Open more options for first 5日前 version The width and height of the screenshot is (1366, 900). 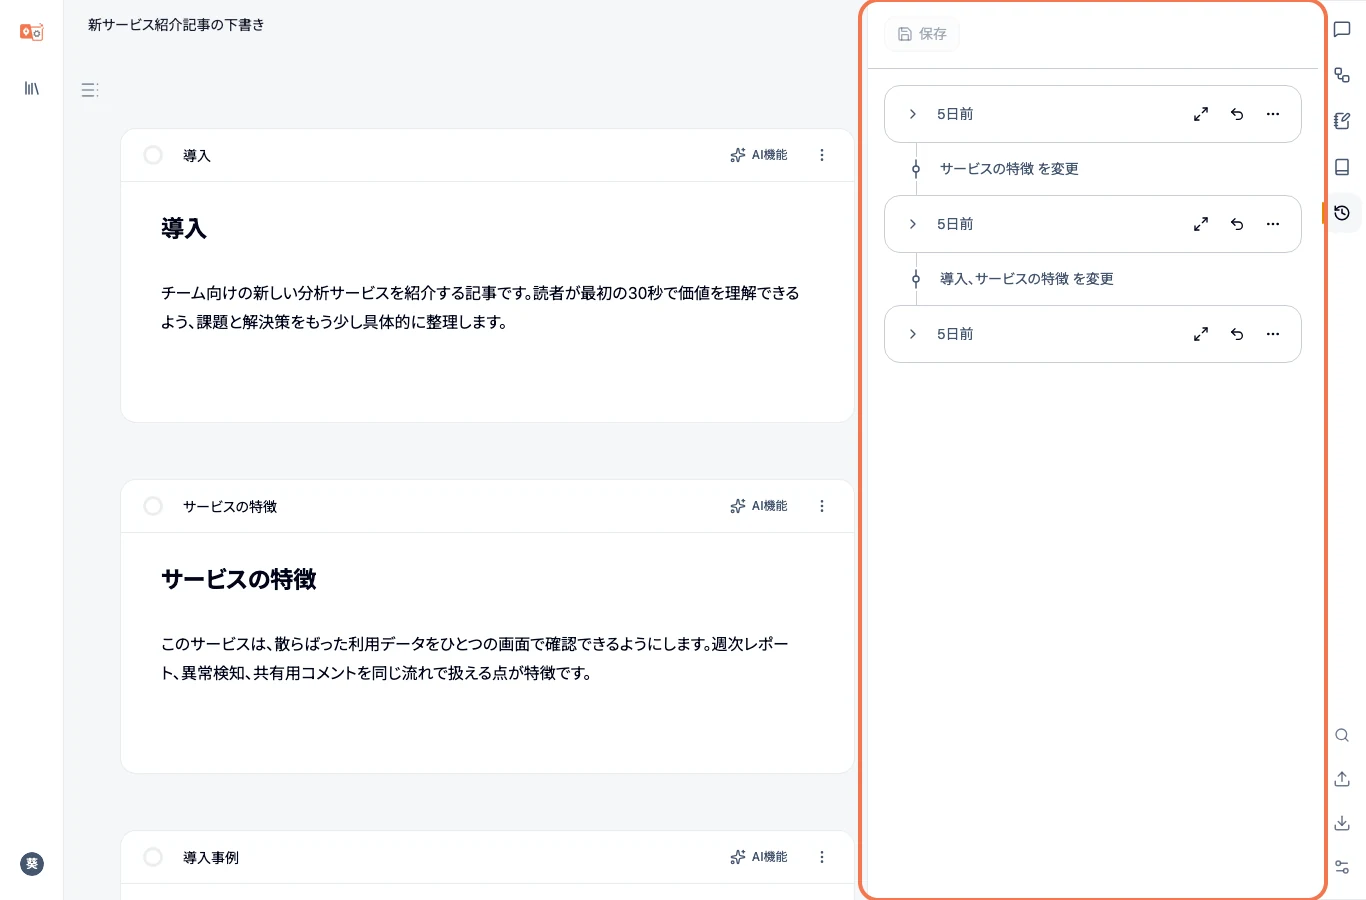pyautogui.click(x=1273, y=114)
